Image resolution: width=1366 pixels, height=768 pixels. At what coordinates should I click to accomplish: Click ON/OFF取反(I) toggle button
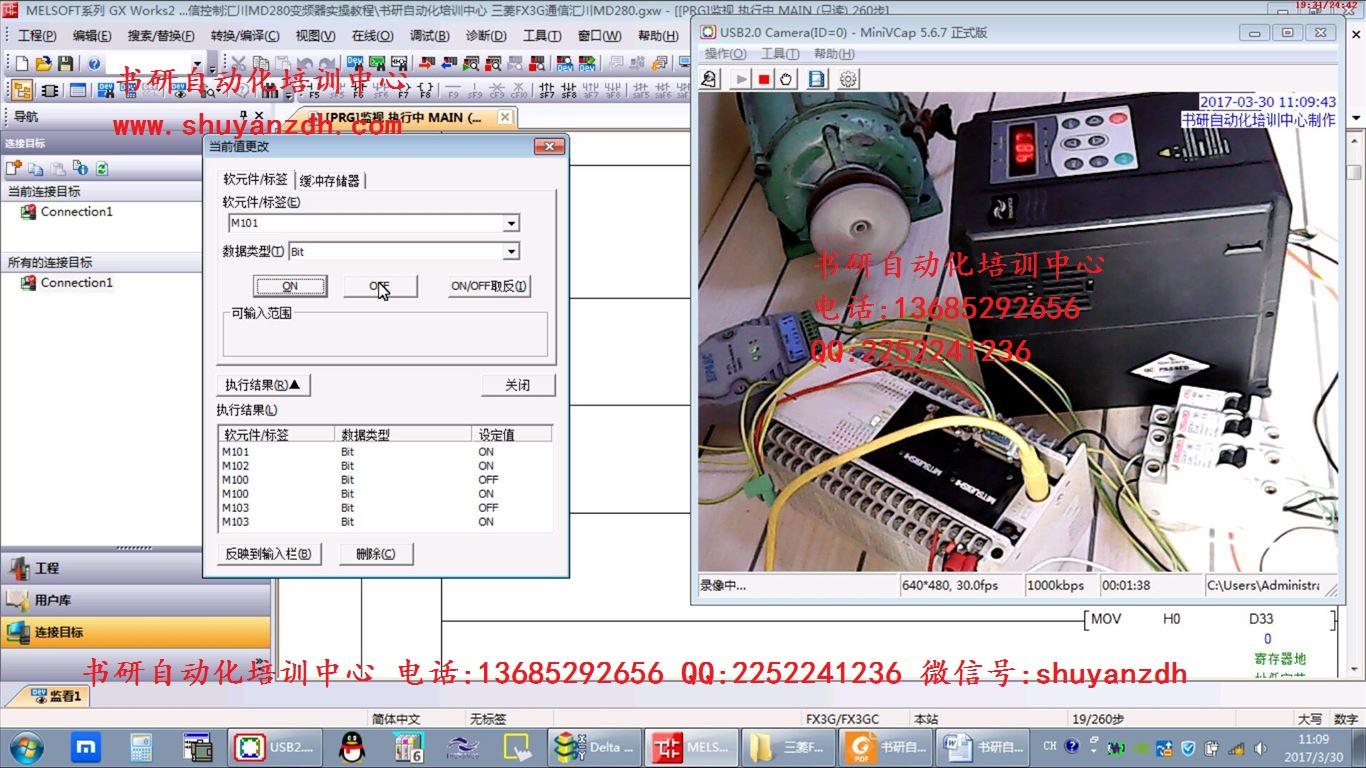coord(489,286)
